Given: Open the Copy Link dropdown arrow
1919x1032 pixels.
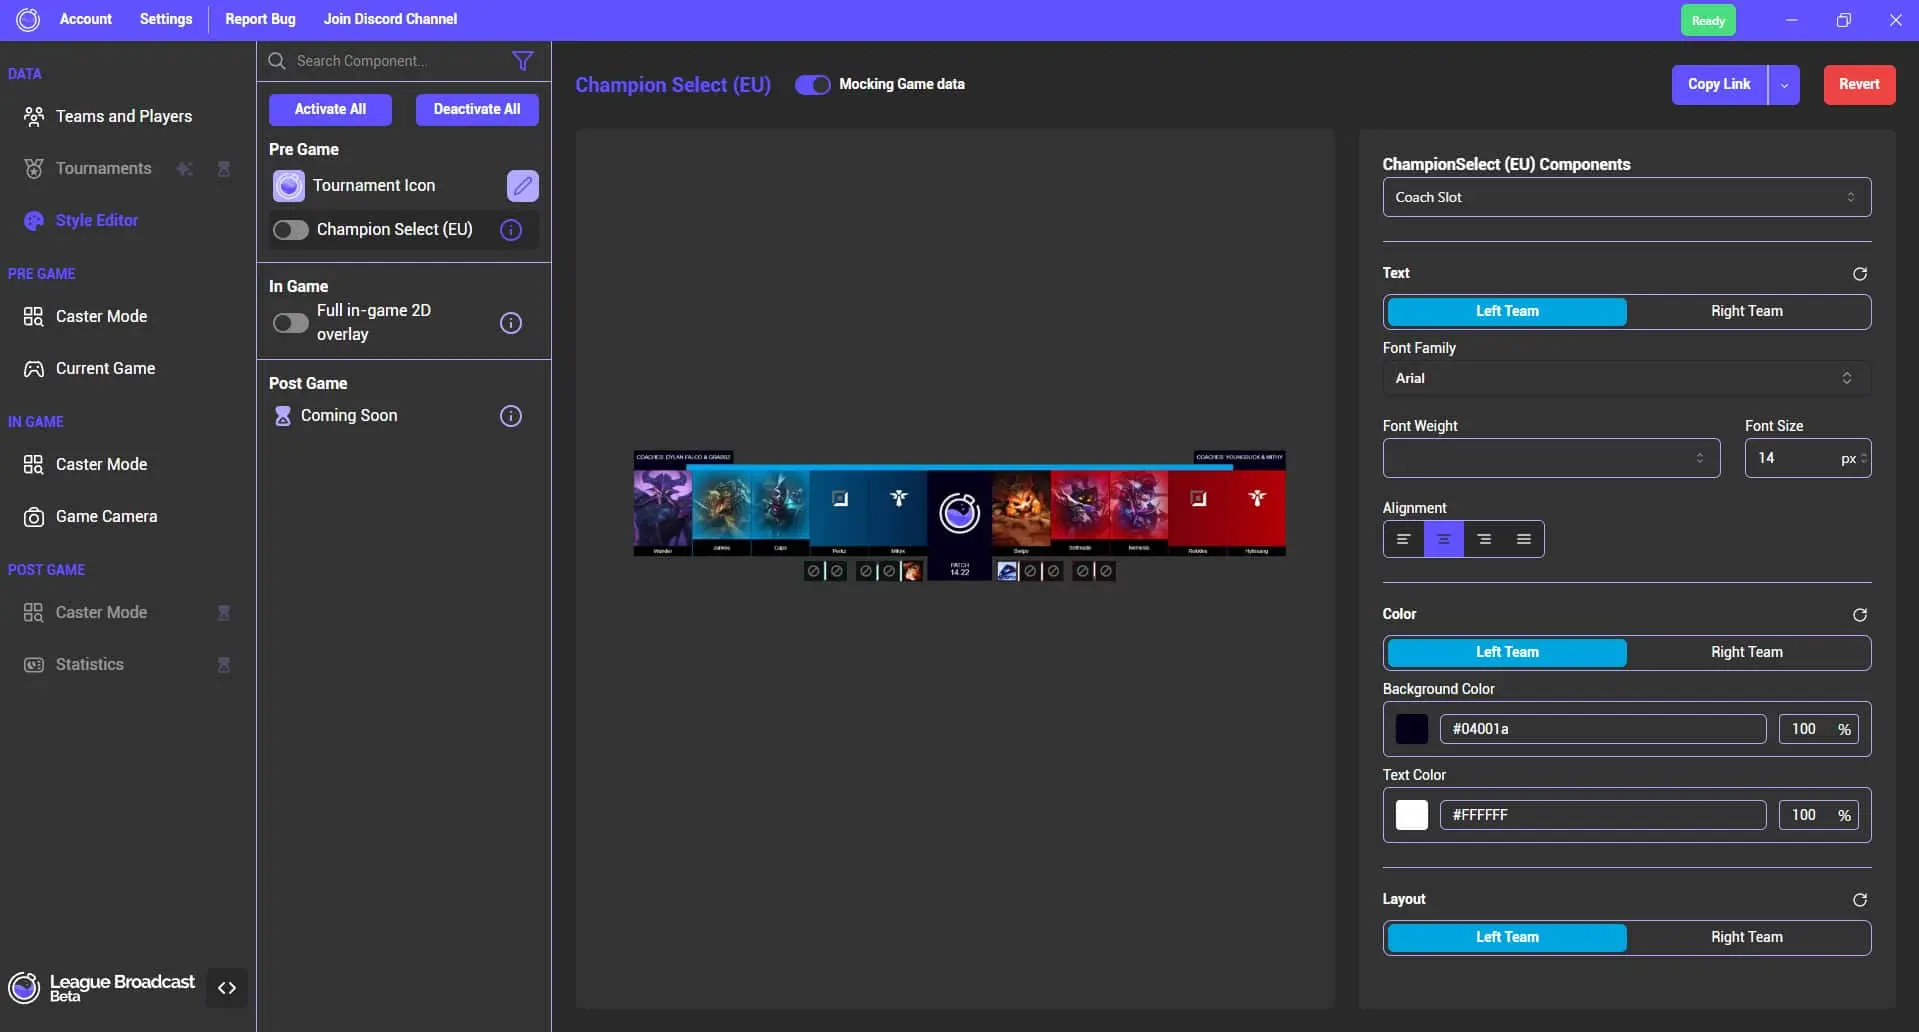Looking at the screenshot, I should 1784,85.
